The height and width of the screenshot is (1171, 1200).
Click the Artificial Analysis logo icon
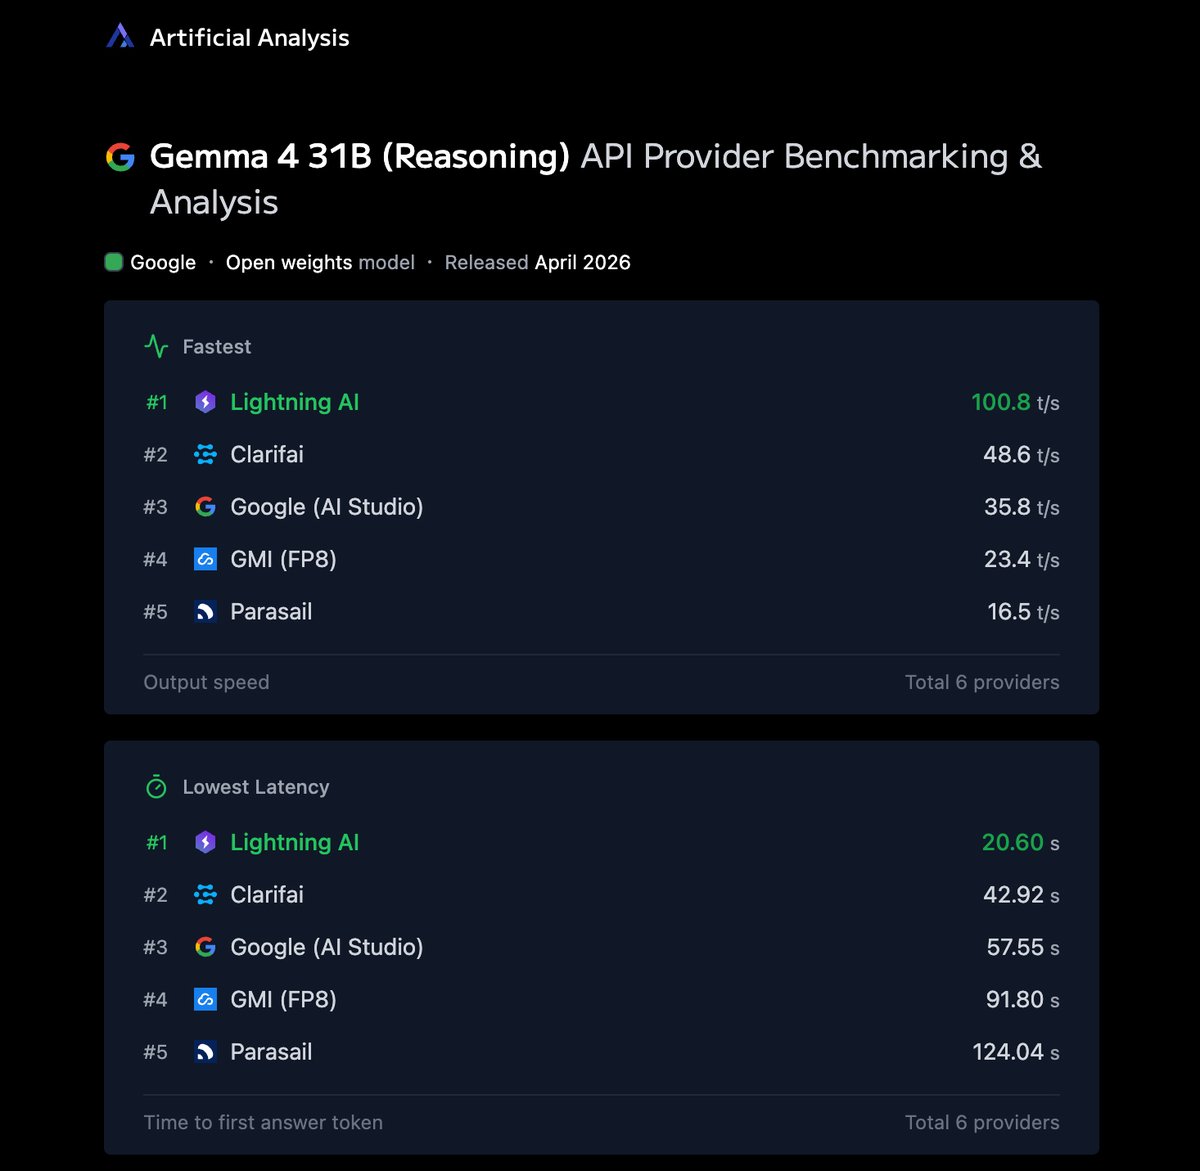[x=120, y=37]
